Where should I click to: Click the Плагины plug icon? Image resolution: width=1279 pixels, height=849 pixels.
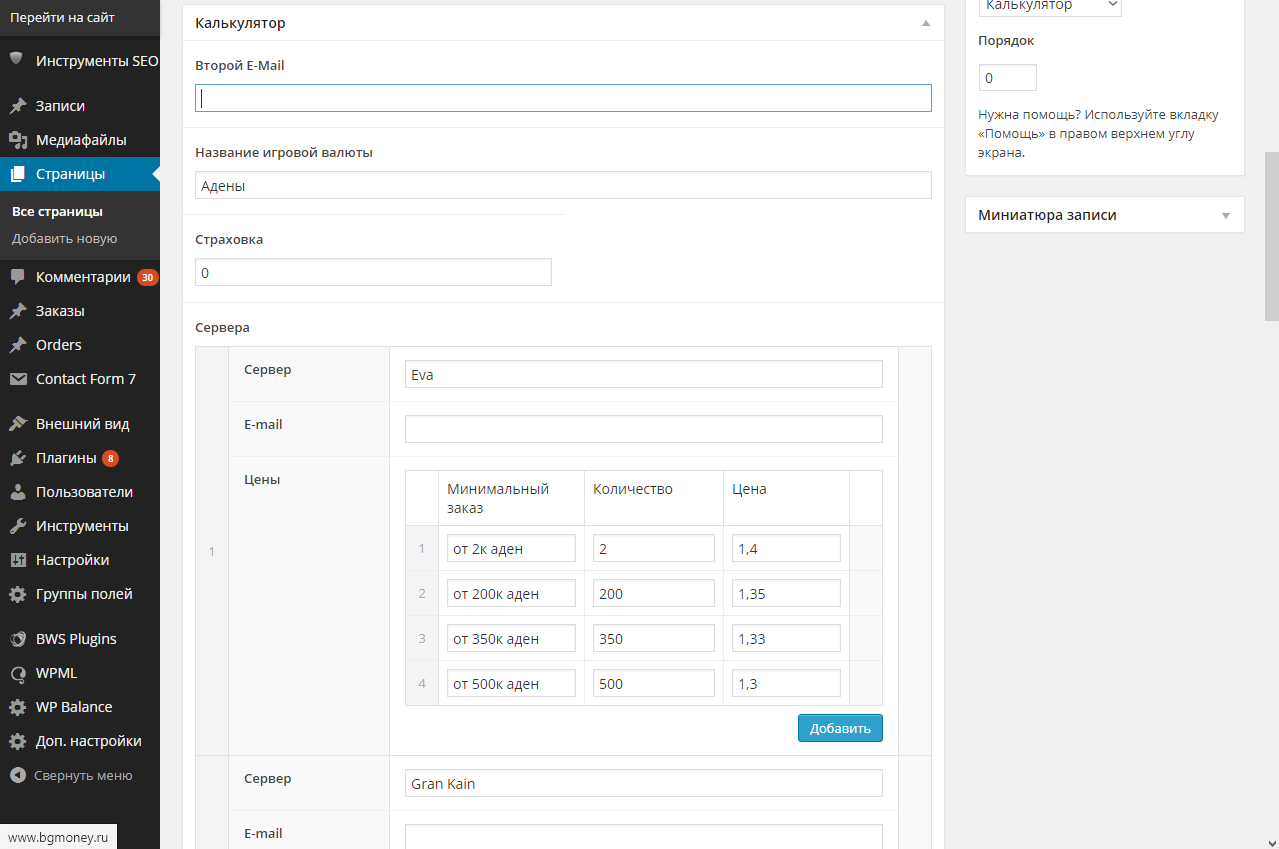17,458
